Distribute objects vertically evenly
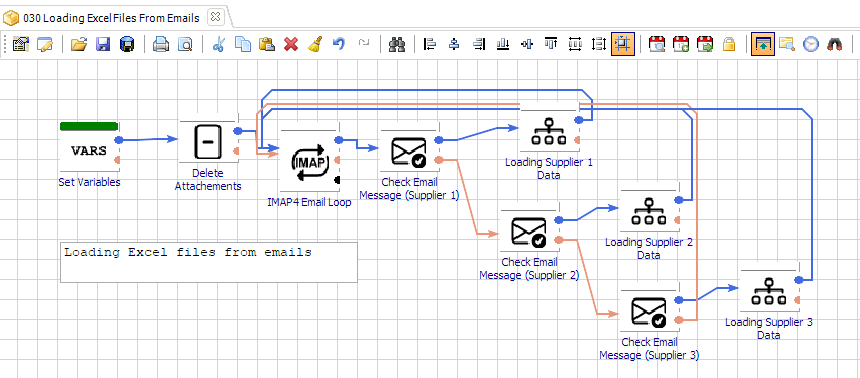Image resolution: width=860 pixels, height=378 pixels. (599, 44)
